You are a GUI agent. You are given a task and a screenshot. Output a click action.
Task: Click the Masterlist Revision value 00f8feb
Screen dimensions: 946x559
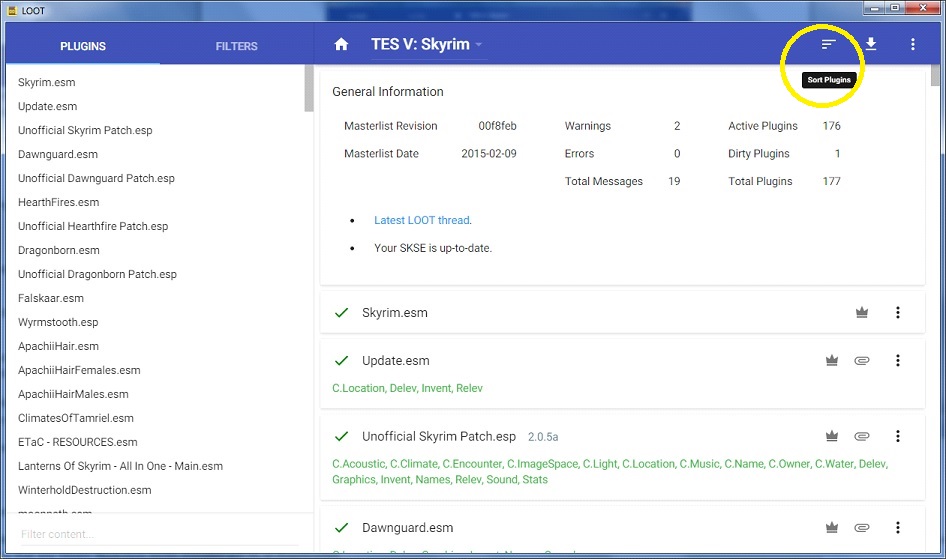pos(497,126)
